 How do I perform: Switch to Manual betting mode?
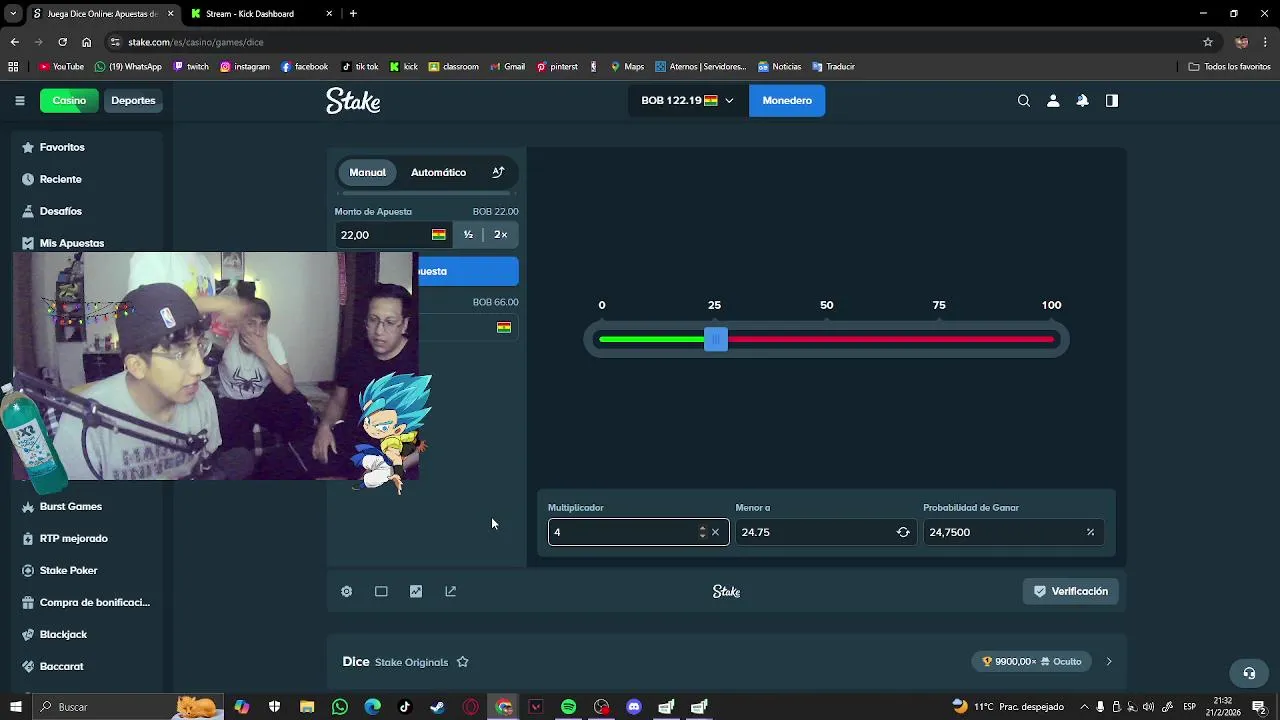[367, 172]
